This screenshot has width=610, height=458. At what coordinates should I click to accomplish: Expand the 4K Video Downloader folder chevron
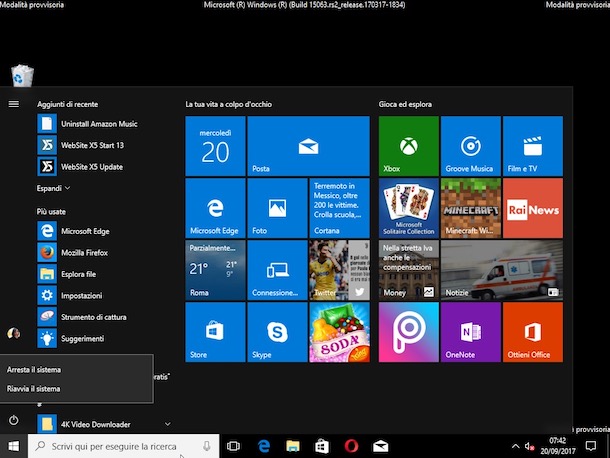tap(167, 424)
